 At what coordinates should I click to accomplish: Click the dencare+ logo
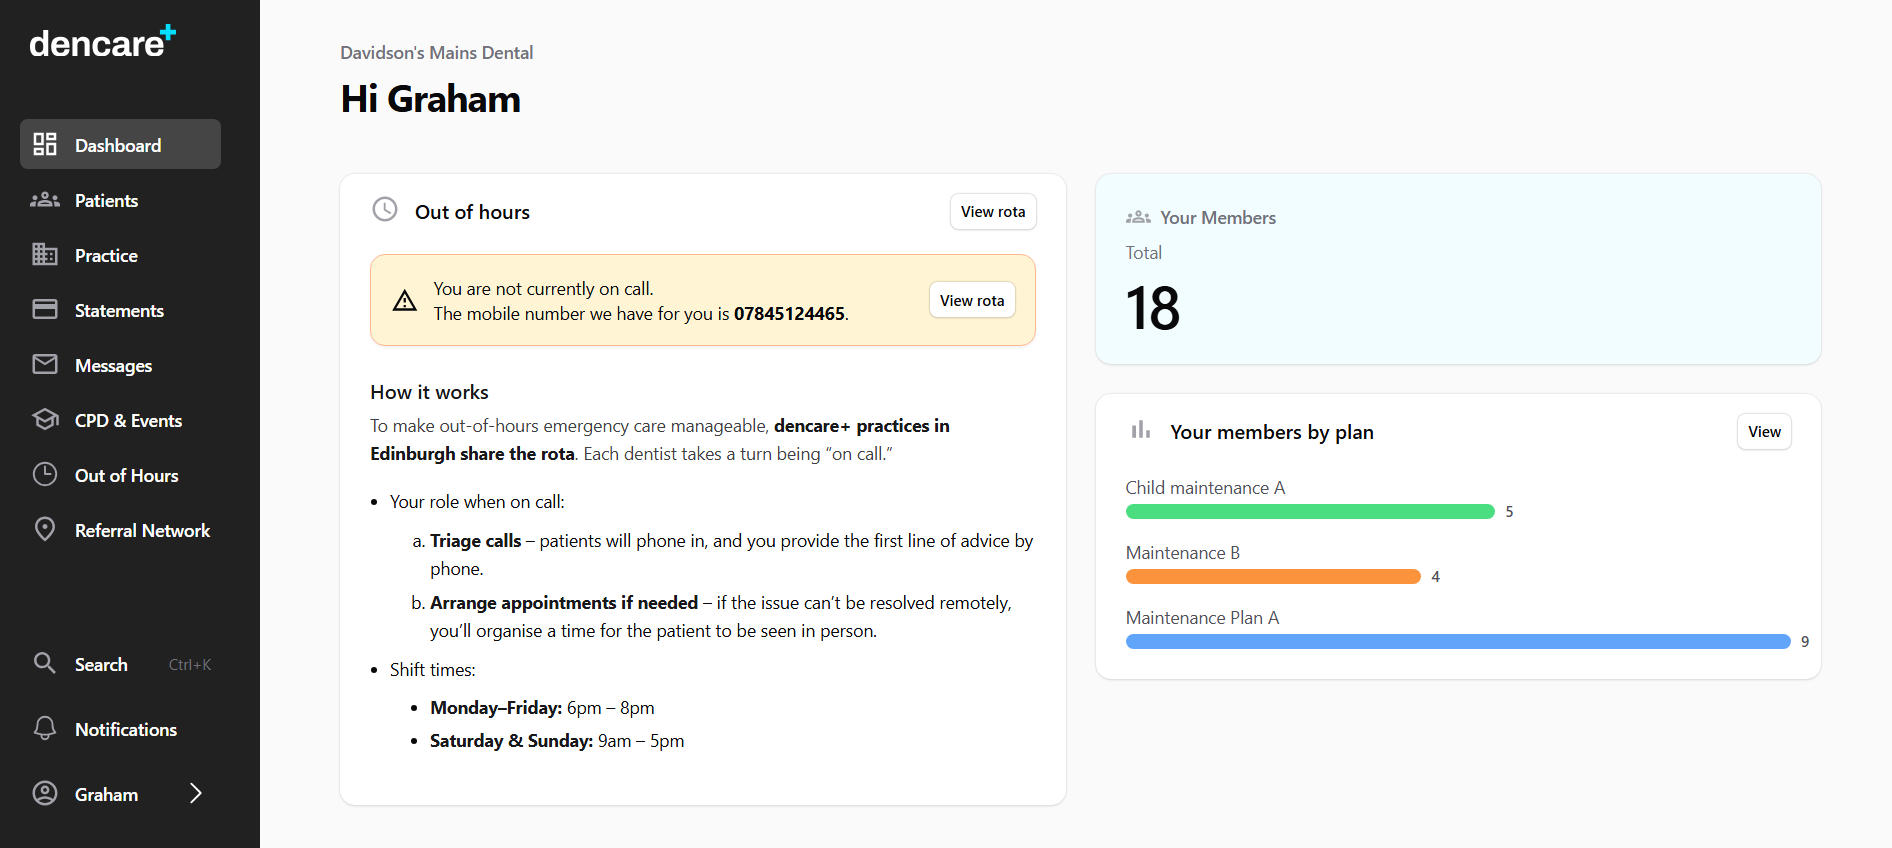point(102,42)
